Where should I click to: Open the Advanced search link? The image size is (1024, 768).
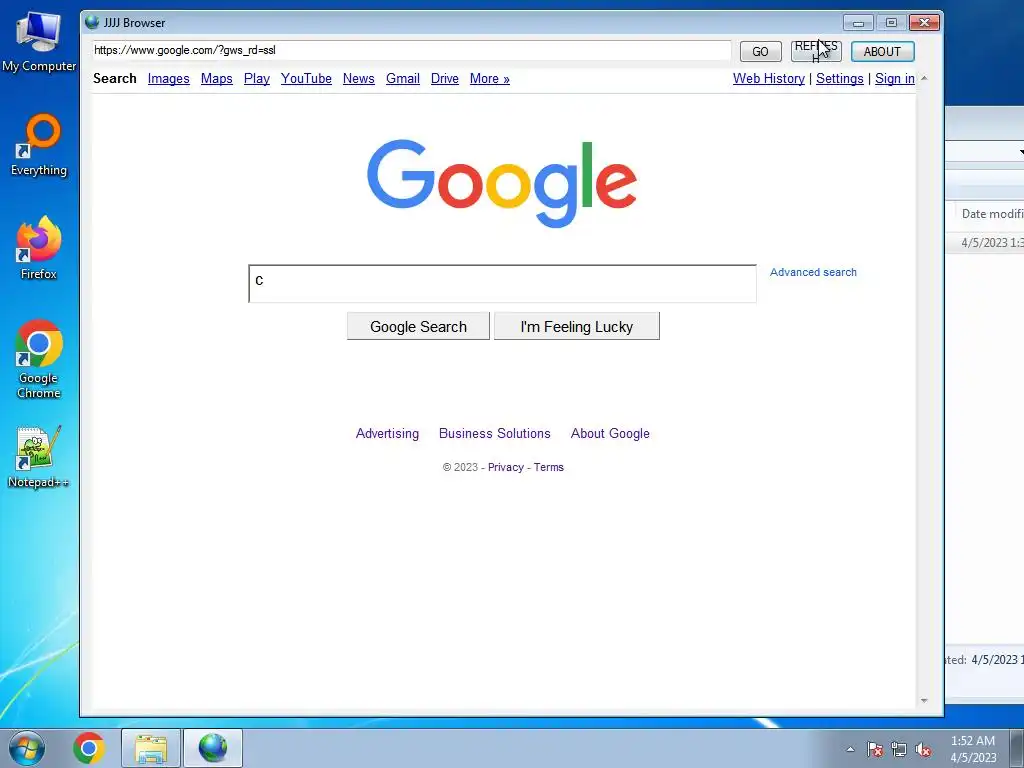click(813, 272)
